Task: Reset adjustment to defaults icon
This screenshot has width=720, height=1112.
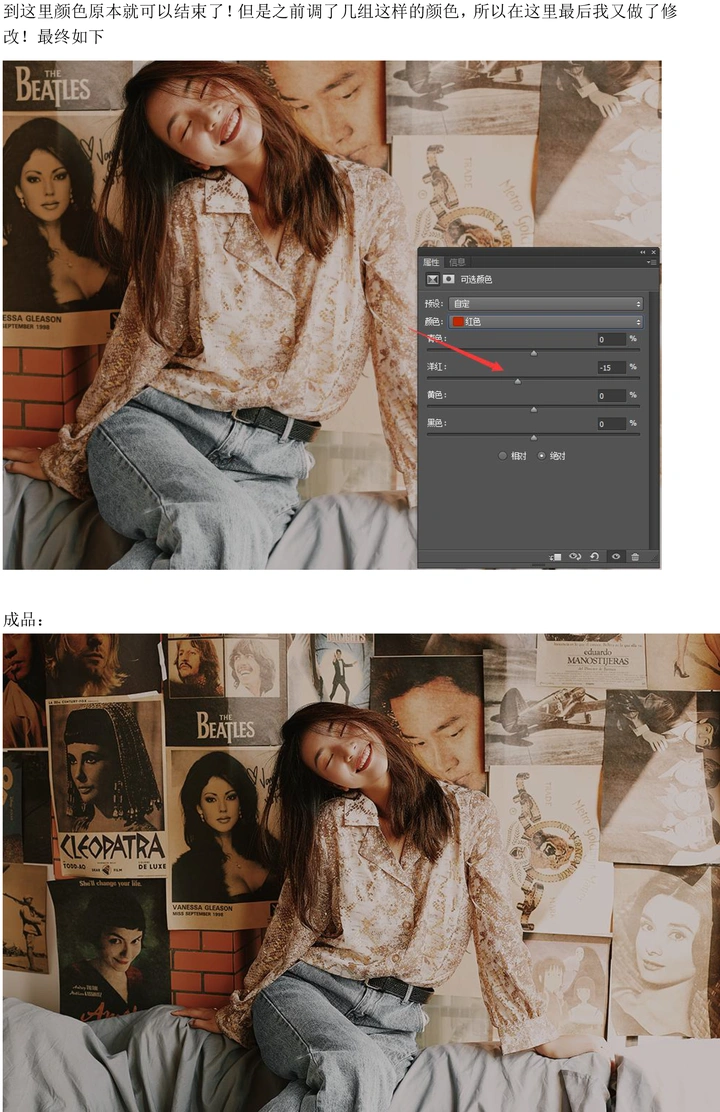Action: tap(594, 557)
